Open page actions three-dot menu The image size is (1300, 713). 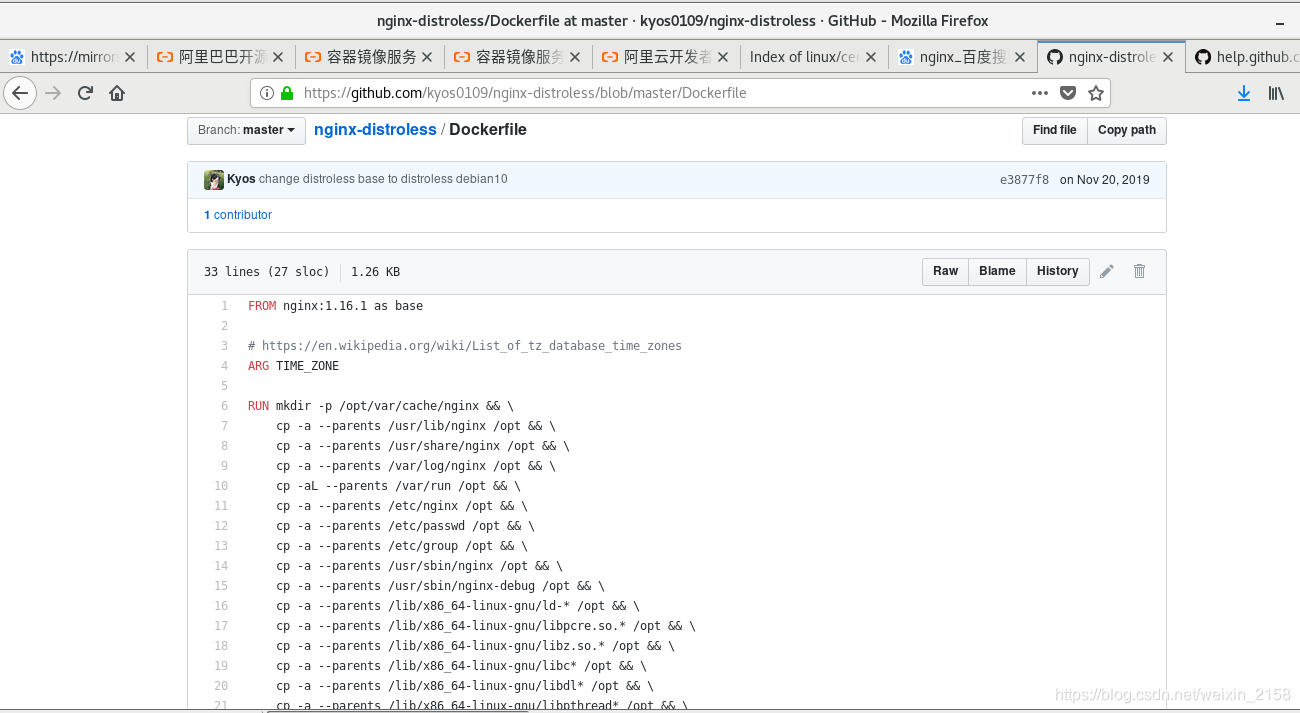click(1040, 93)
